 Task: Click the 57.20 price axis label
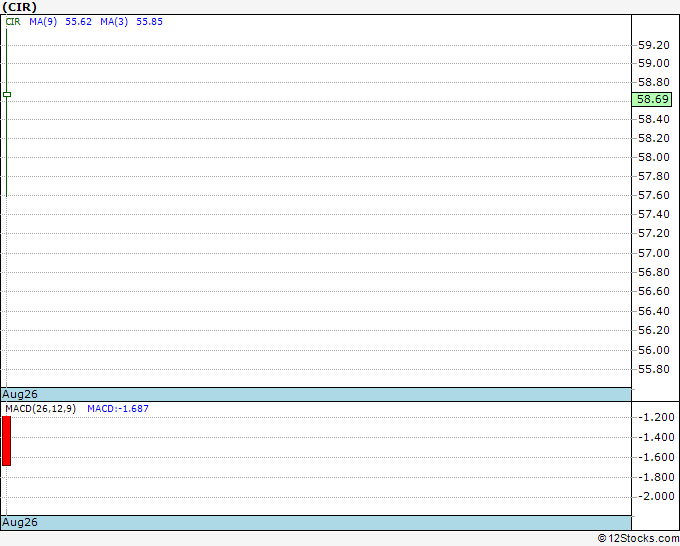click(654, 233)
